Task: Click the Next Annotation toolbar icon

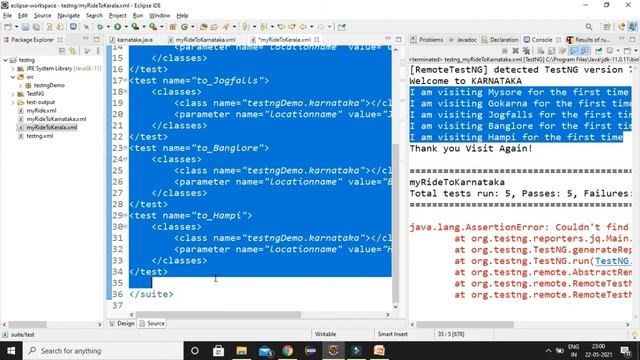Action: 245,27
